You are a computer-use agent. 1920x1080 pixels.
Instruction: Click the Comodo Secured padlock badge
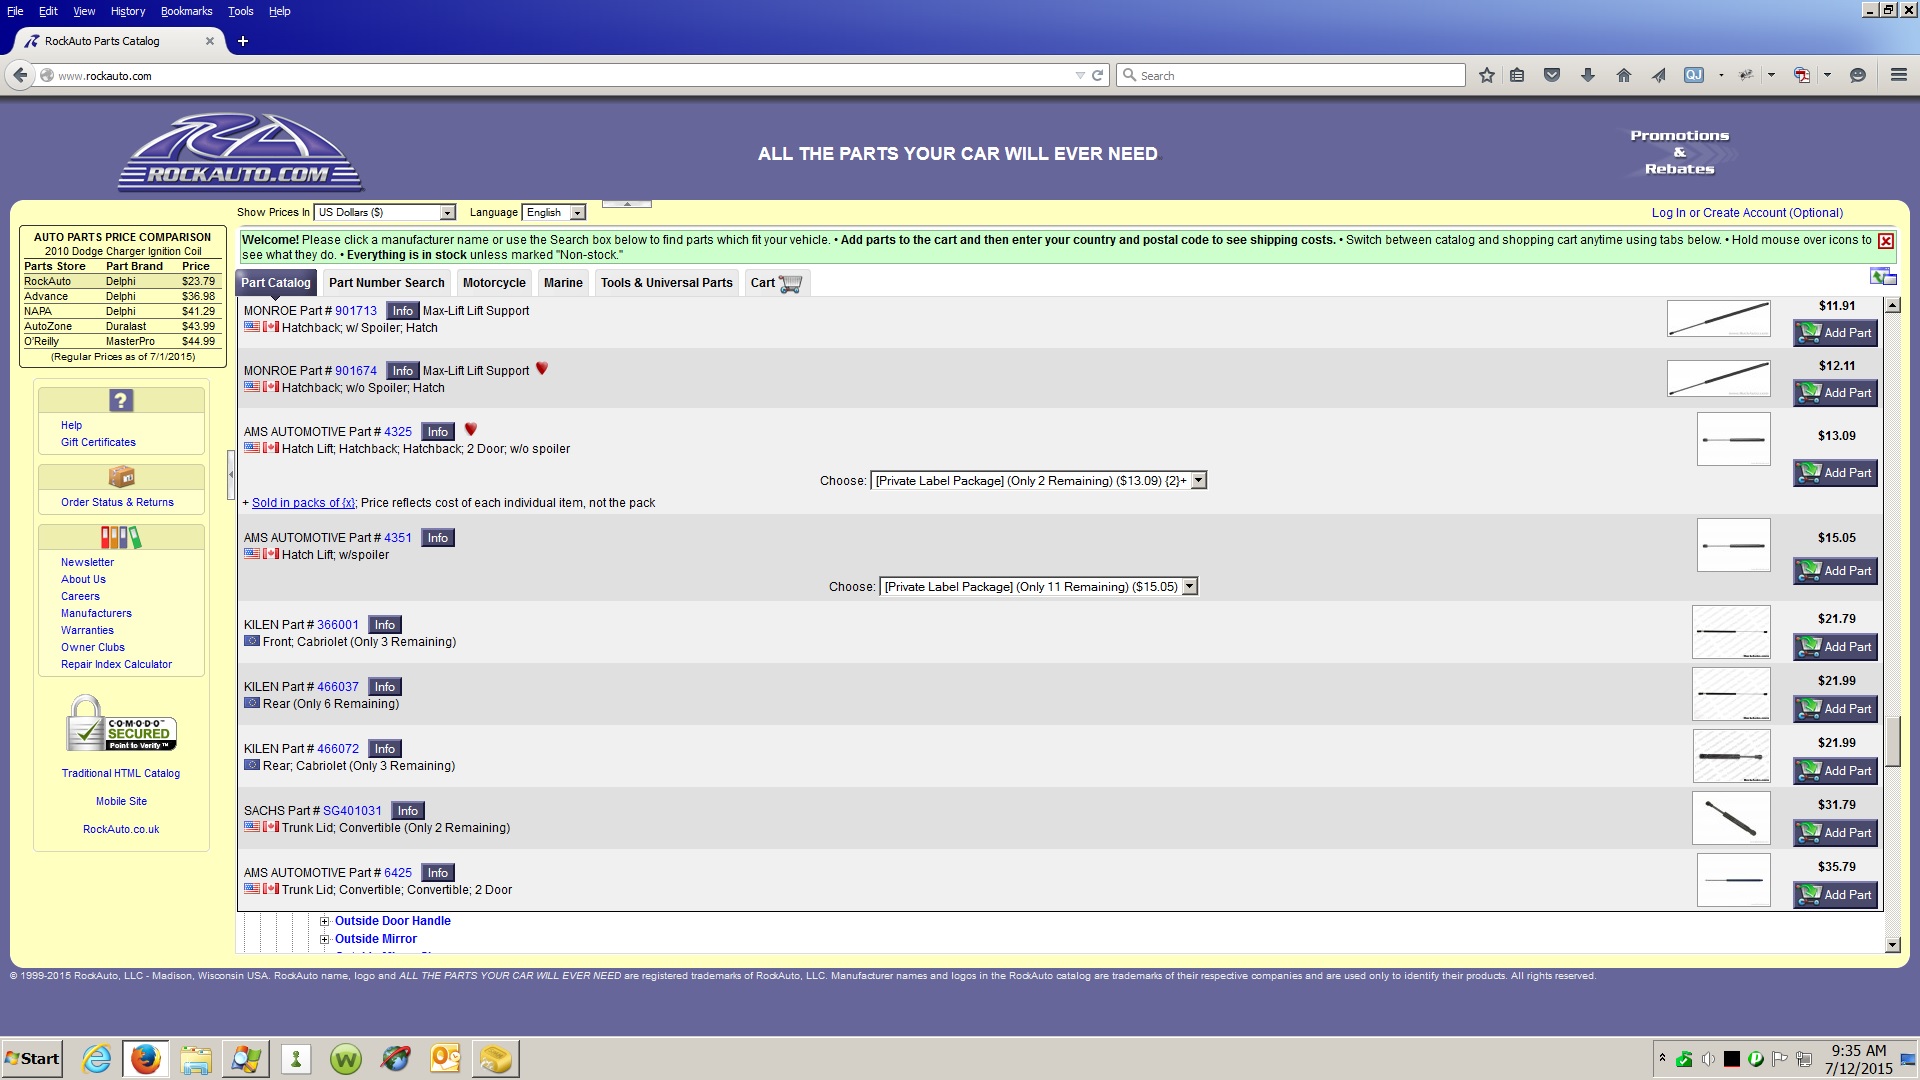click(121, 723)
